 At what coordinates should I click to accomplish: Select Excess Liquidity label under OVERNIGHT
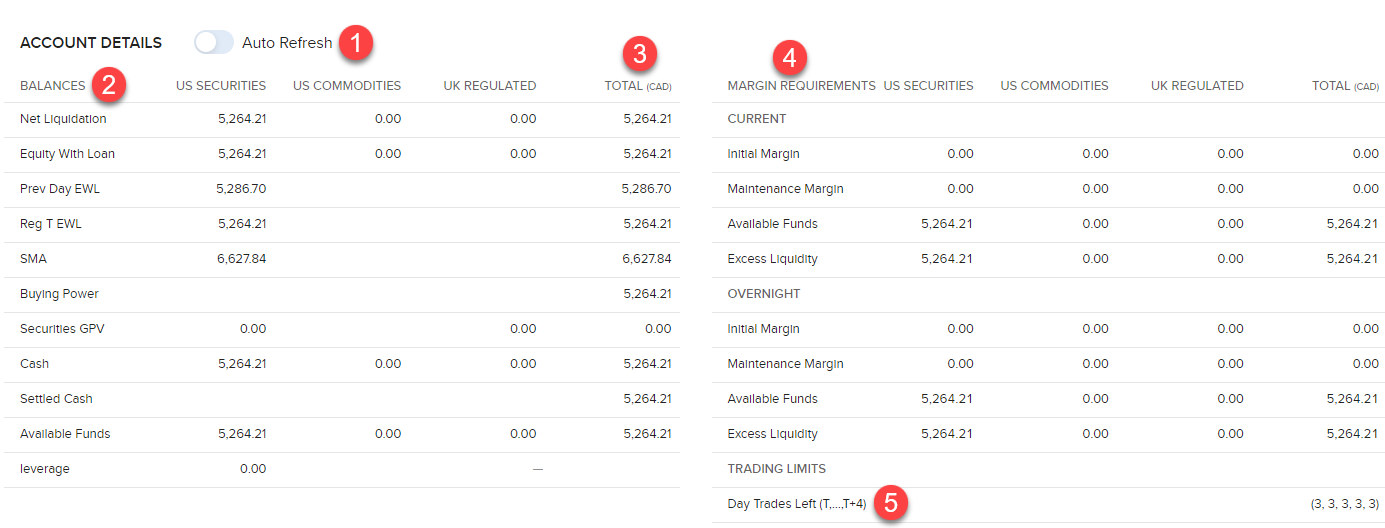[x=773, y=434]
